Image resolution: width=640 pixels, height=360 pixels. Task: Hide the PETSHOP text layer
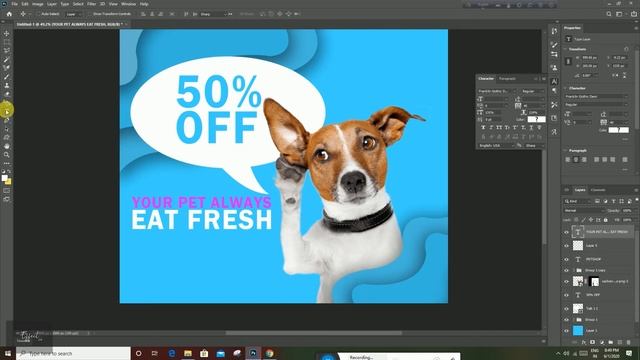(x=566, y=259)
